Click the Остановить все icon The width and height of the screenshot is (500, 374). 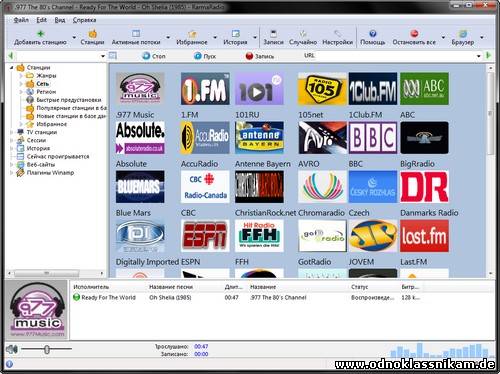[x=414, y=33]
